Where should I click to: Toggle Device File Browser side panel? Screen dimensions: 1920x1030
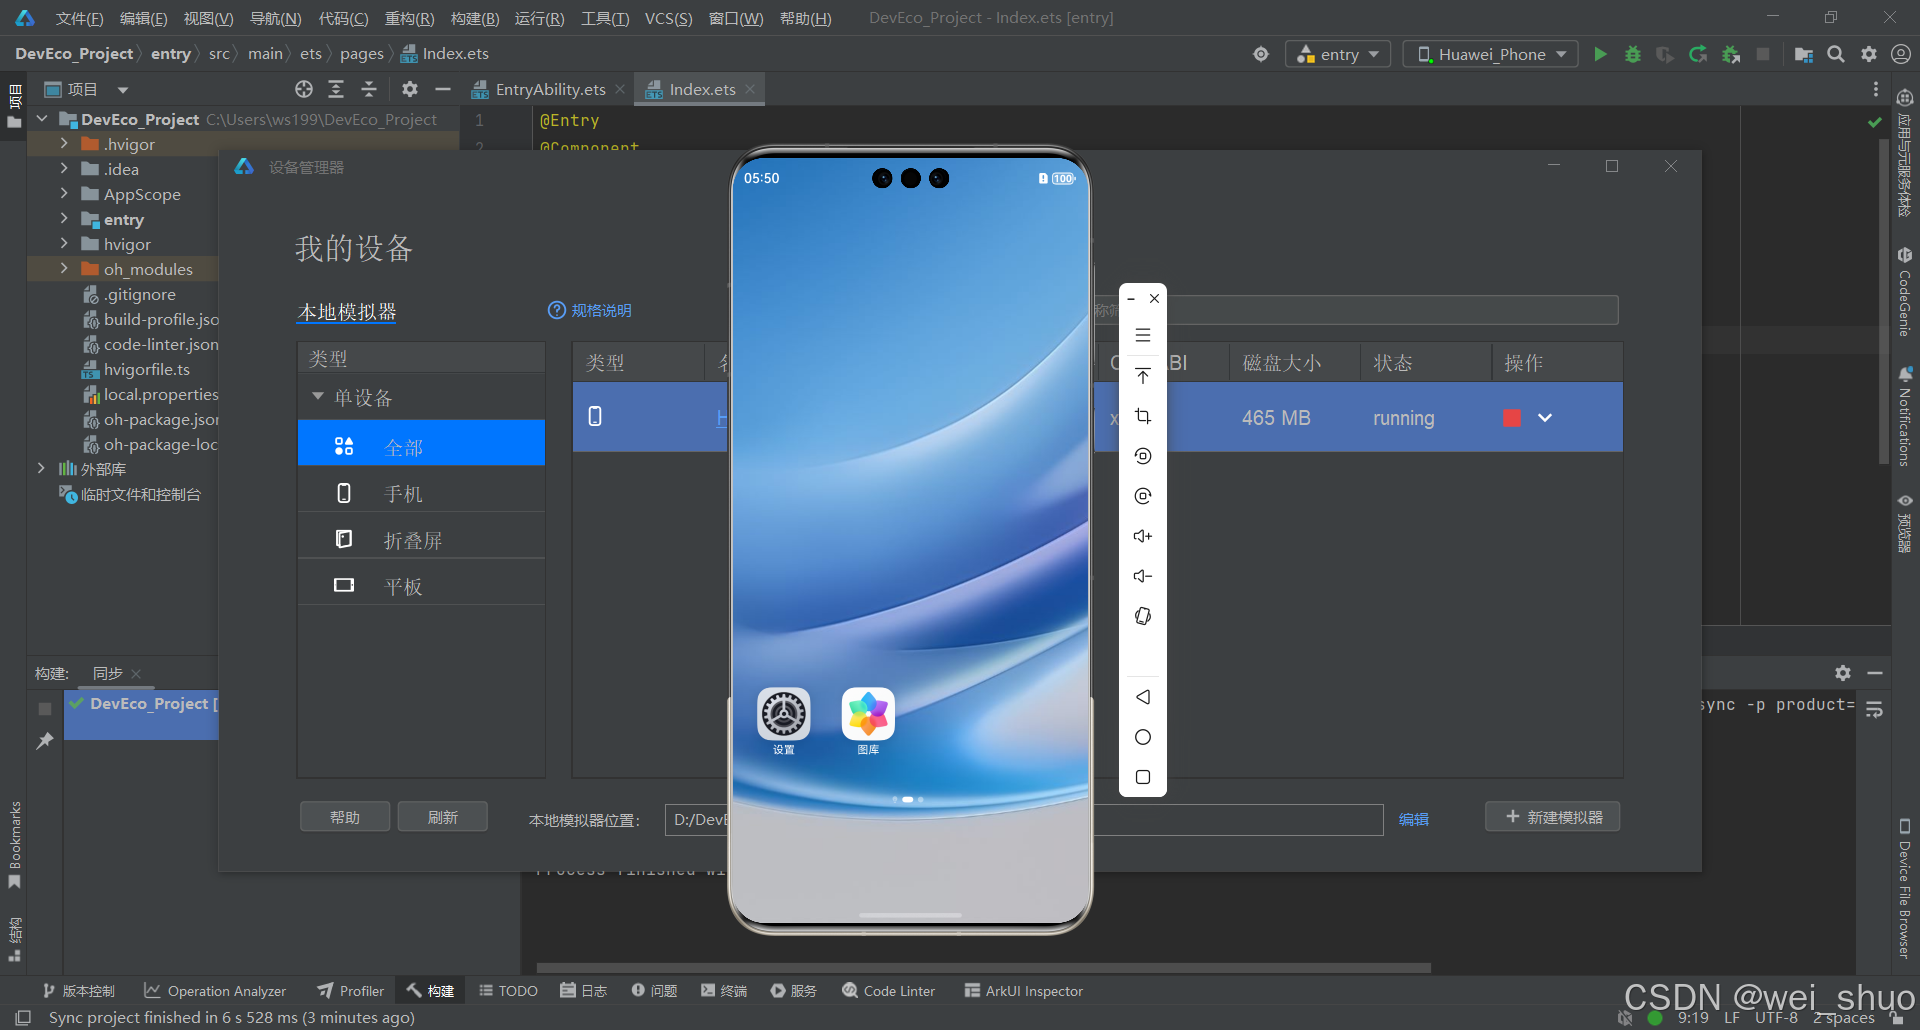click(x=1904, y=888)
